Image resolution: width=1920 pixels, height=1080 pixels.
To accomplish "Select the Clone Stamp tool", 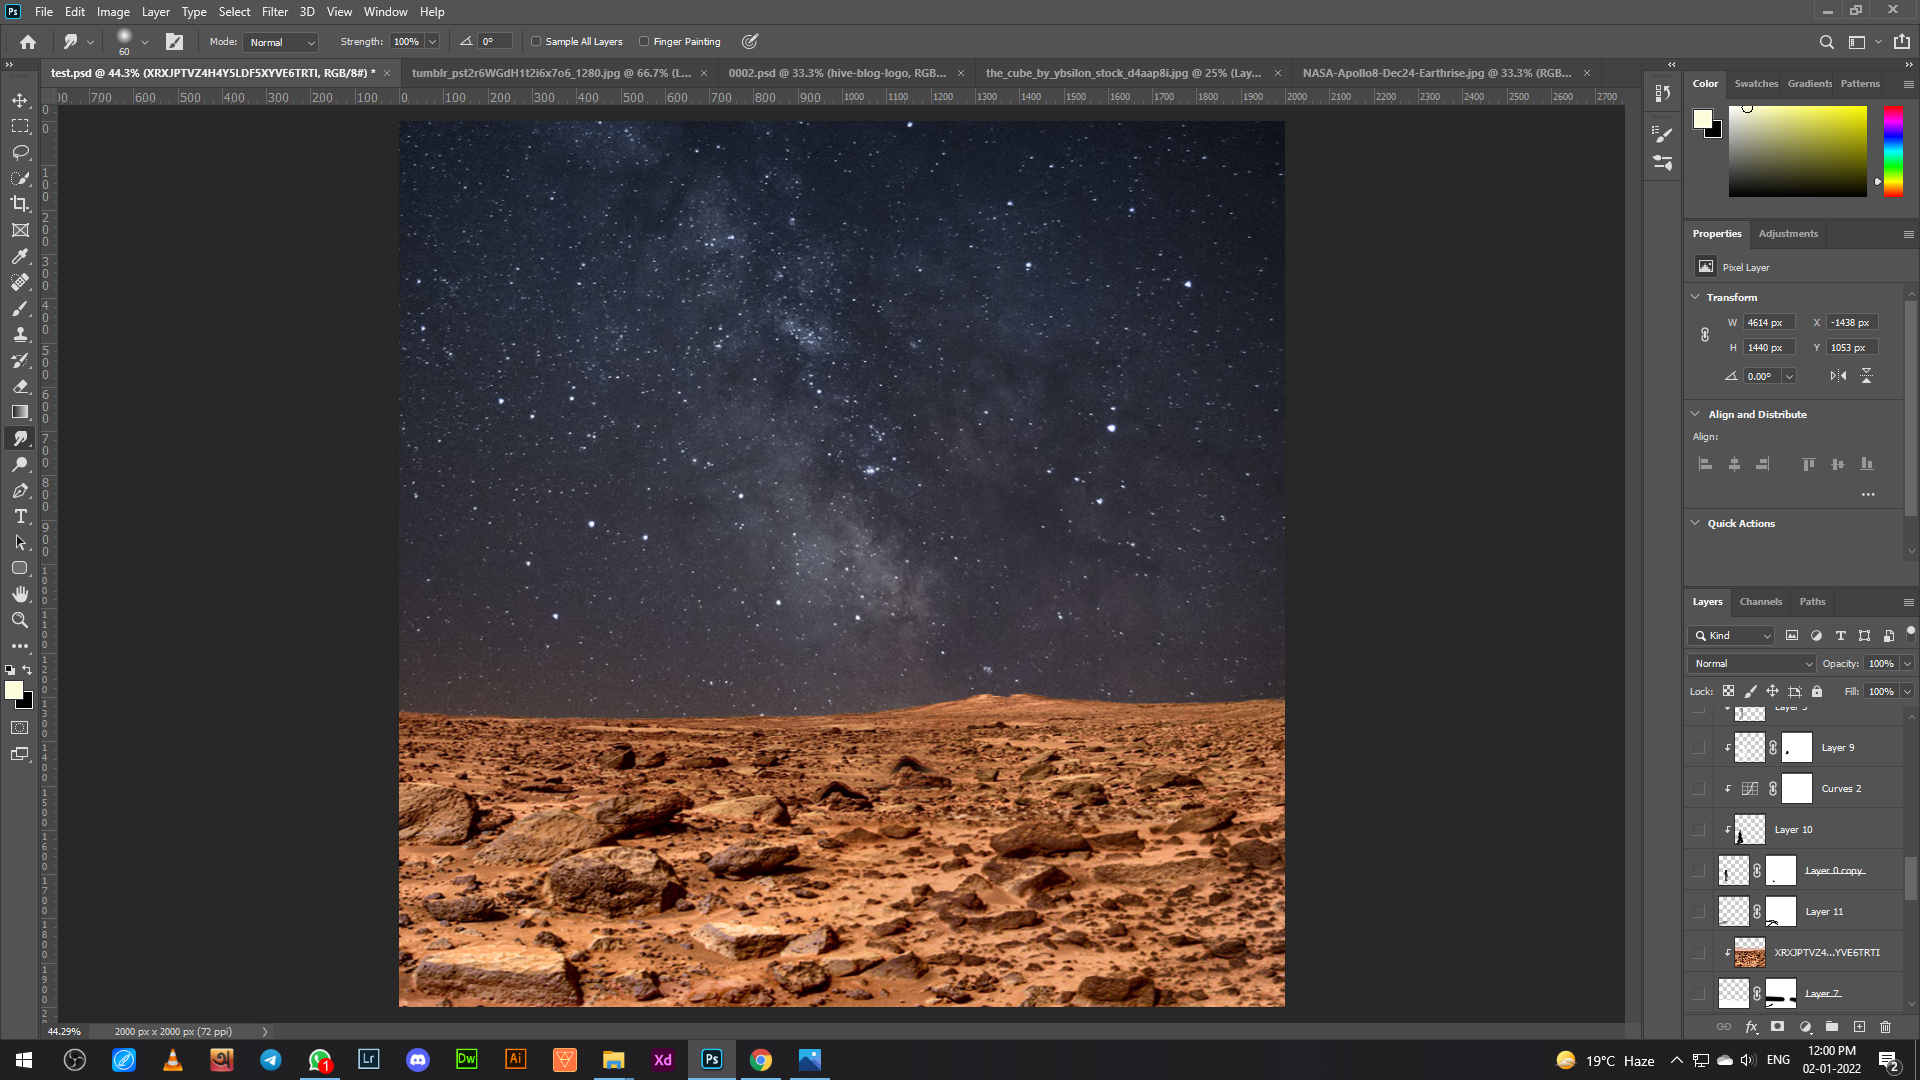I will (x=20, y=334).
